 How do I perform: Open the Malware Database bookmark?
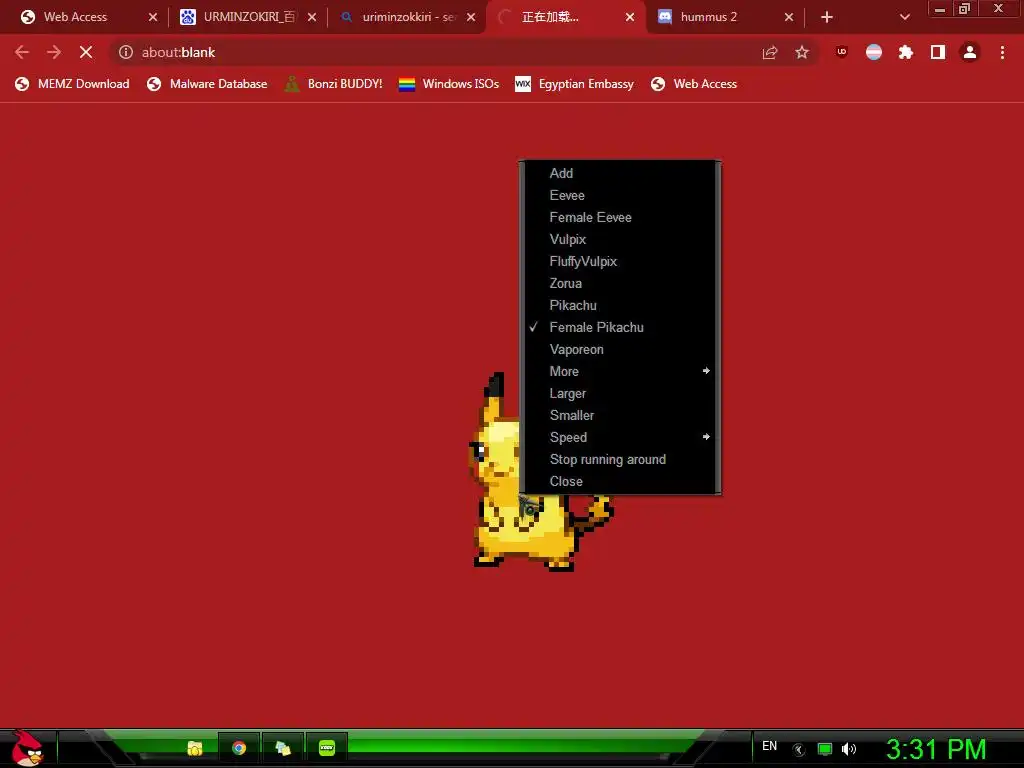coord(207,84)
